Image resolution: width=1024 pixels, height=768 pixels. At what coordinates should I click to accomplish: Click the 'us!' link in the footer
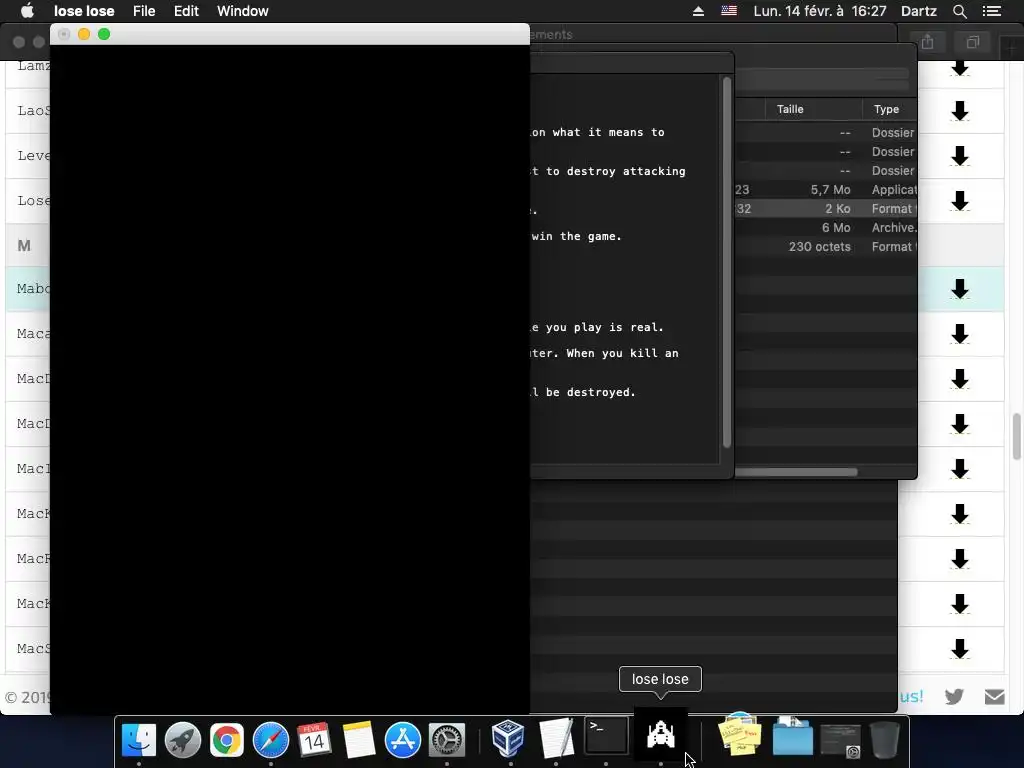click(911, 696)
